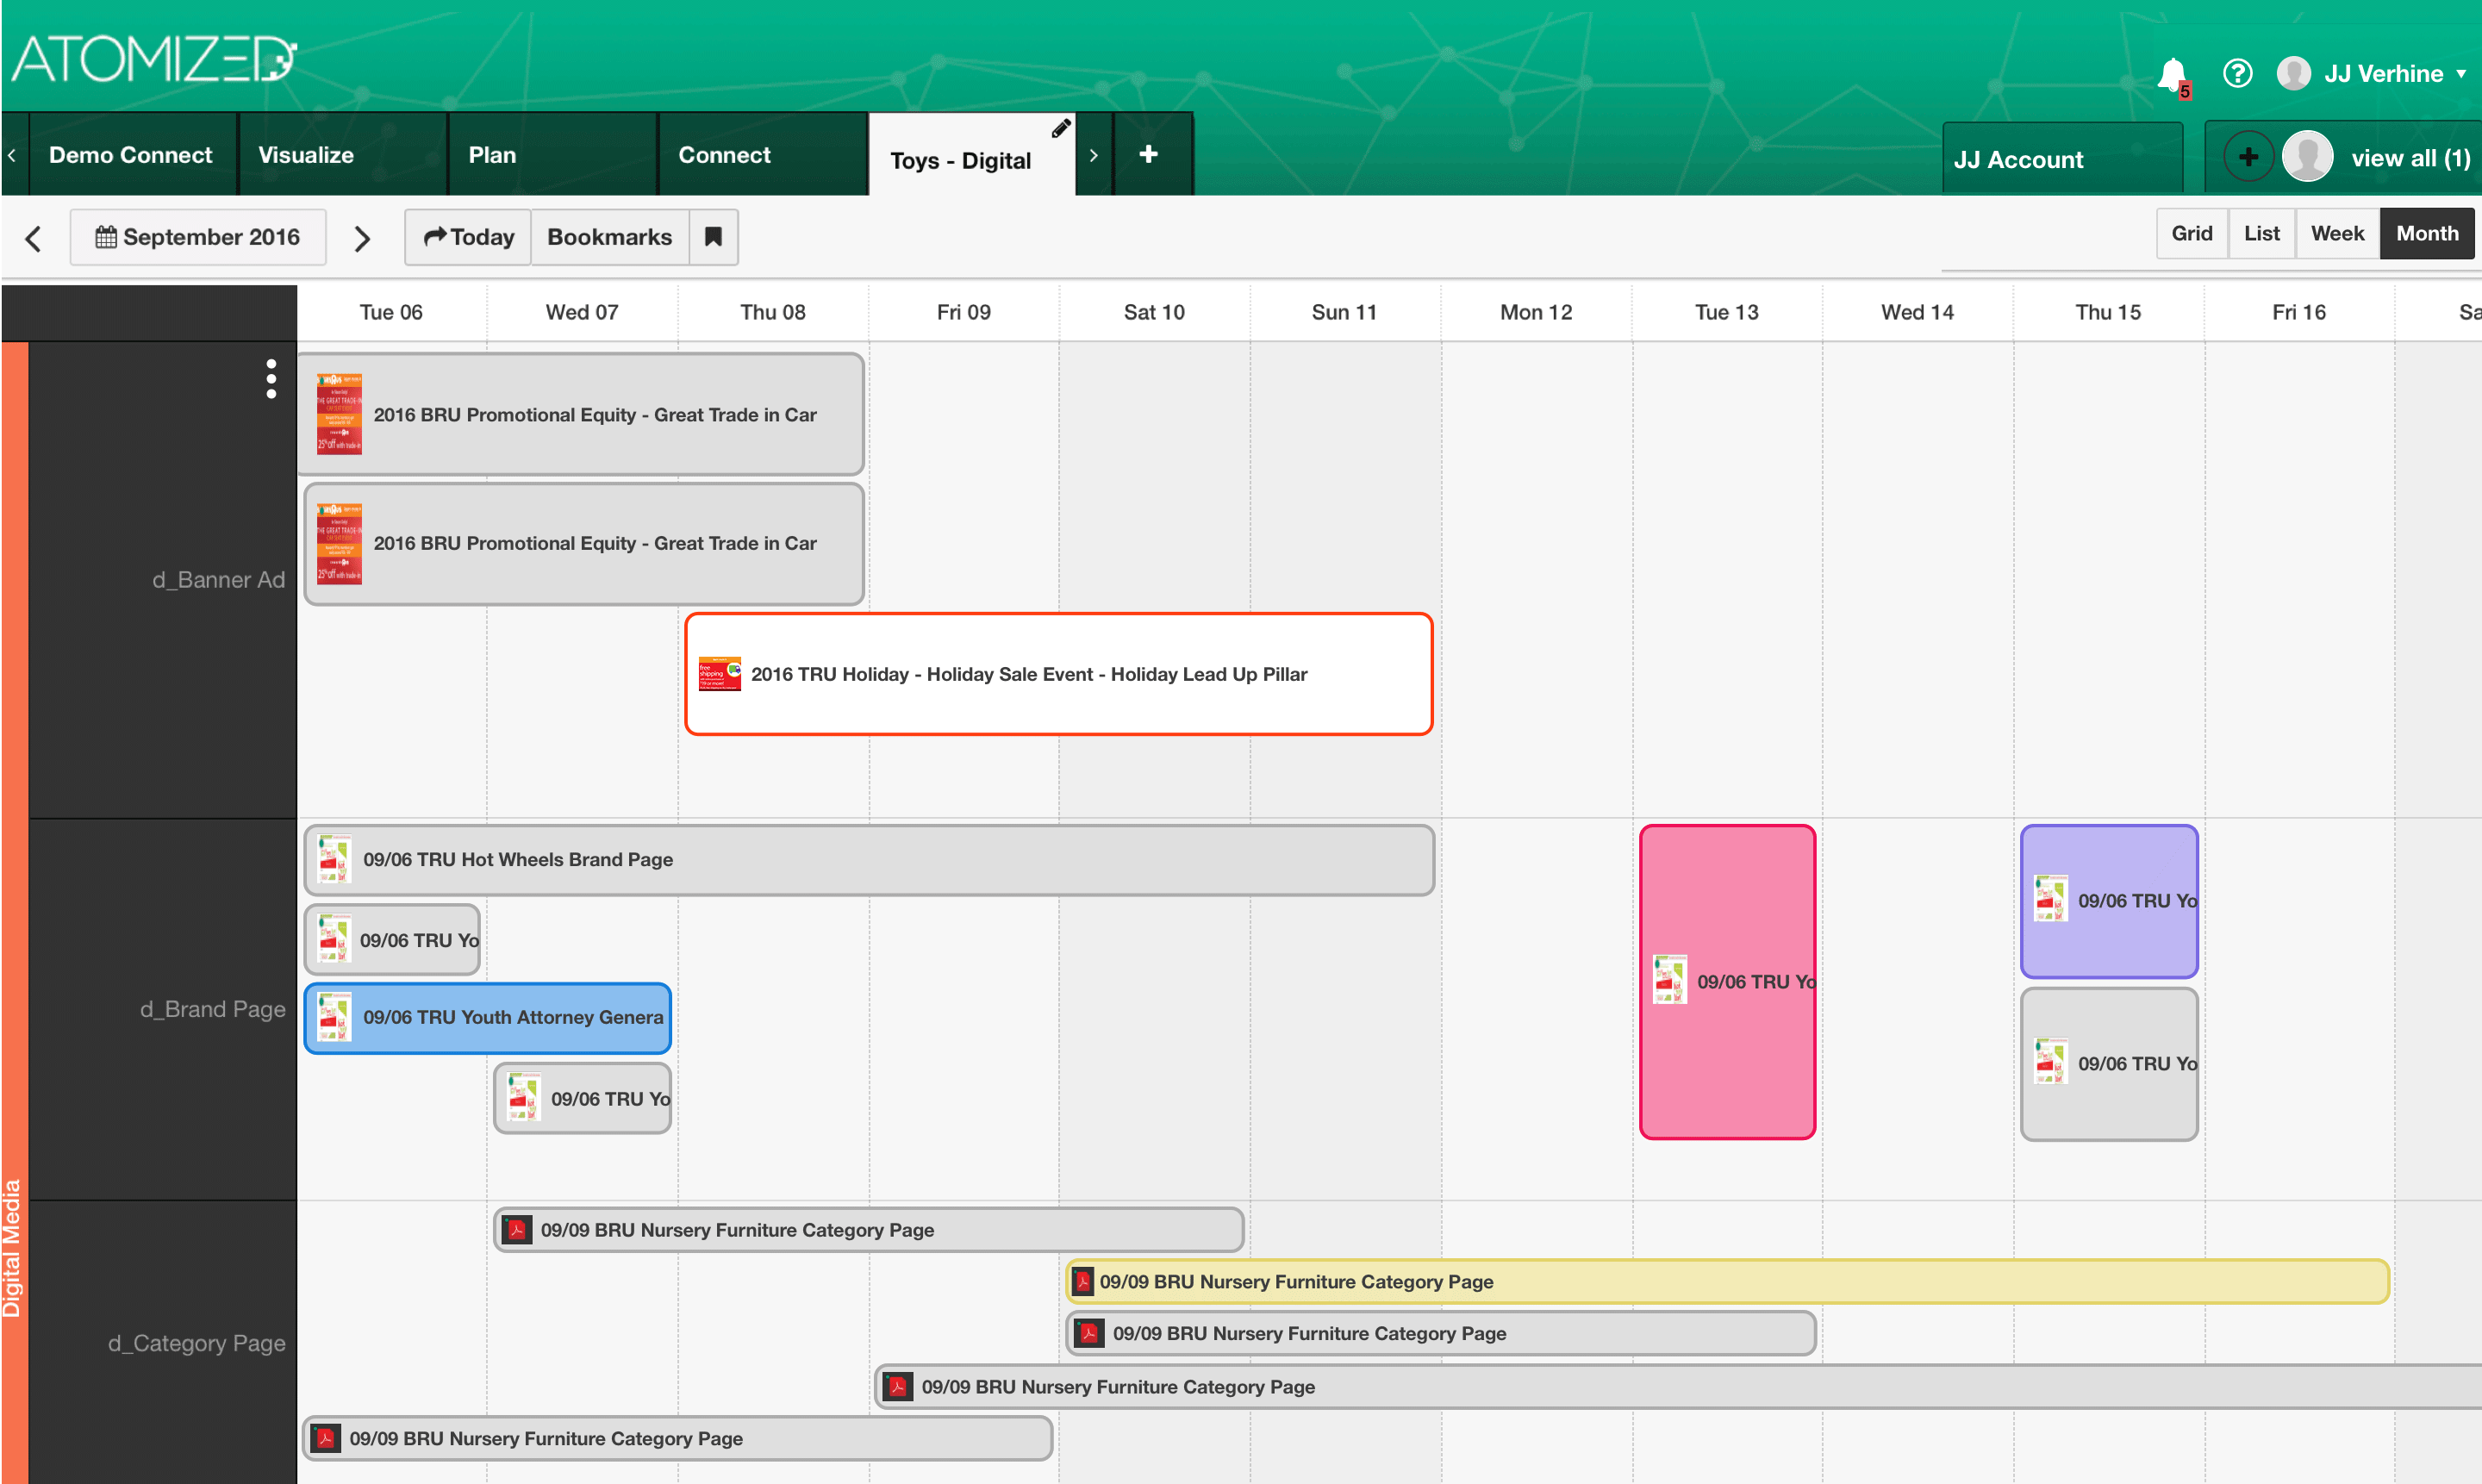2482x1484 pixels.
Task: Click the d_Category Page row label
Action: point(196,1343)
